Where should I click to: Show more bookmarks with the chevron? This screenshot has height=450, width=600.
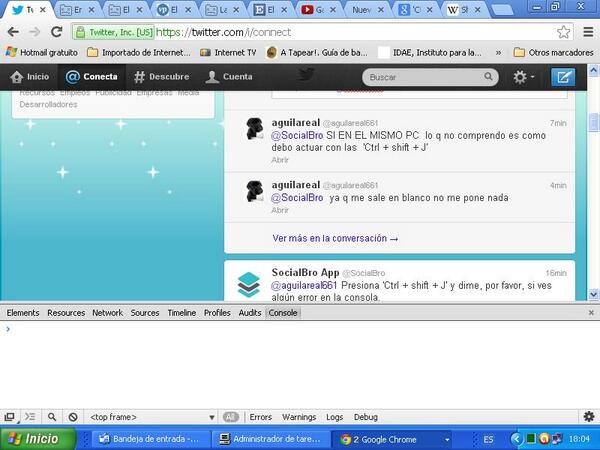click(x=498, y=53)
